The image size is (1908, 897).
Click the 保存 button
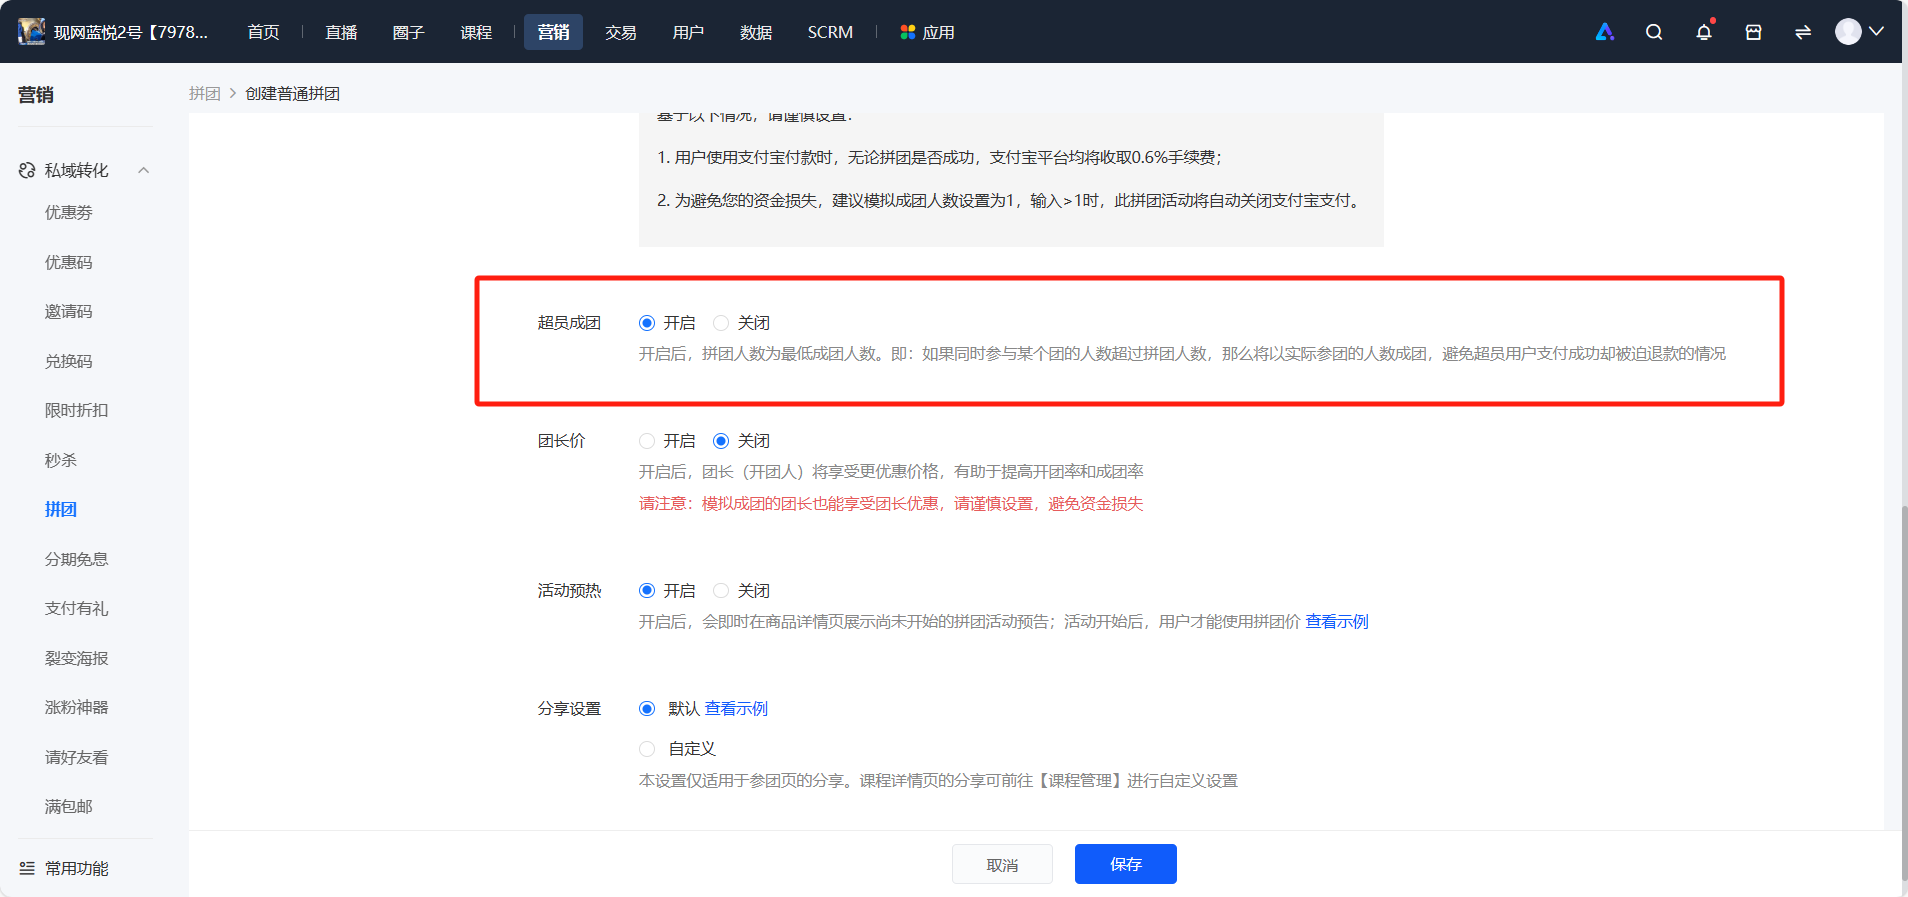click(1126, 864)
